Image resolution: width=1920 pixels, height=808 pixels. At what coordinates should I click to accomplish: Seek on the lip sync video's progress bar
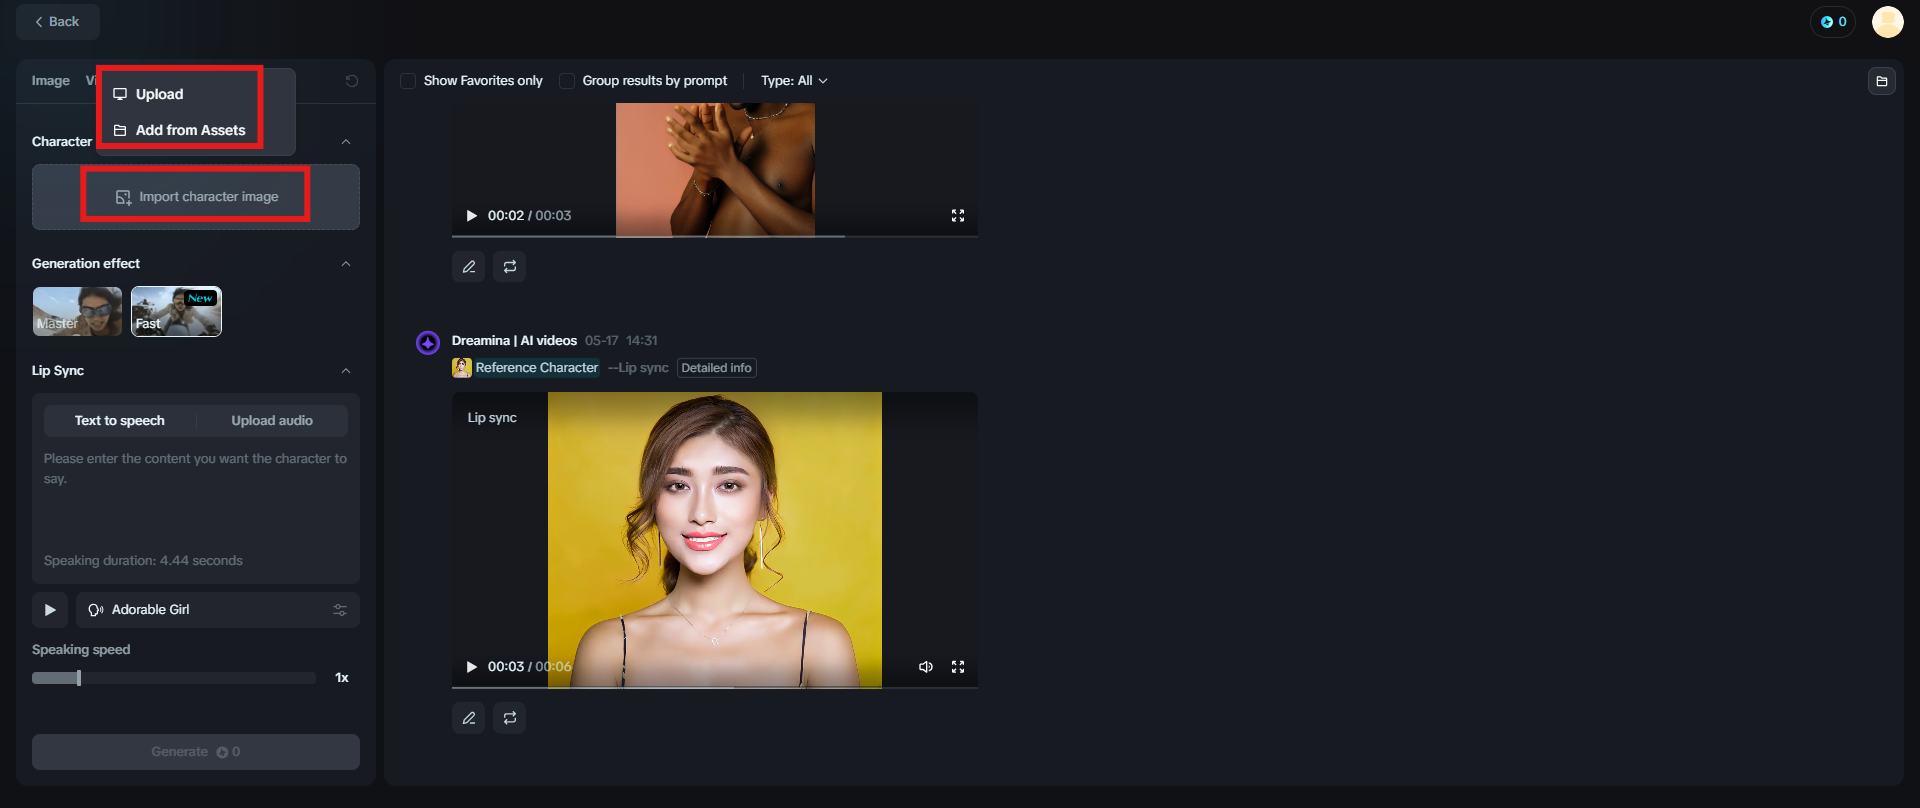pos(715,687)
